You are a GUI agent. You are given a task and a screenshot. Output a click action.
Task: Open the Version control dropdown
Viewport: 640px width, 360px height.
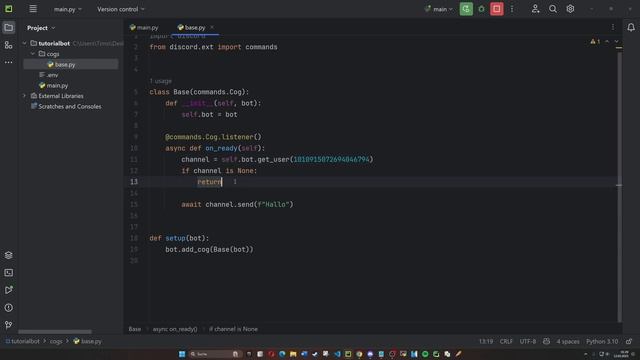(x=121, y=9)
